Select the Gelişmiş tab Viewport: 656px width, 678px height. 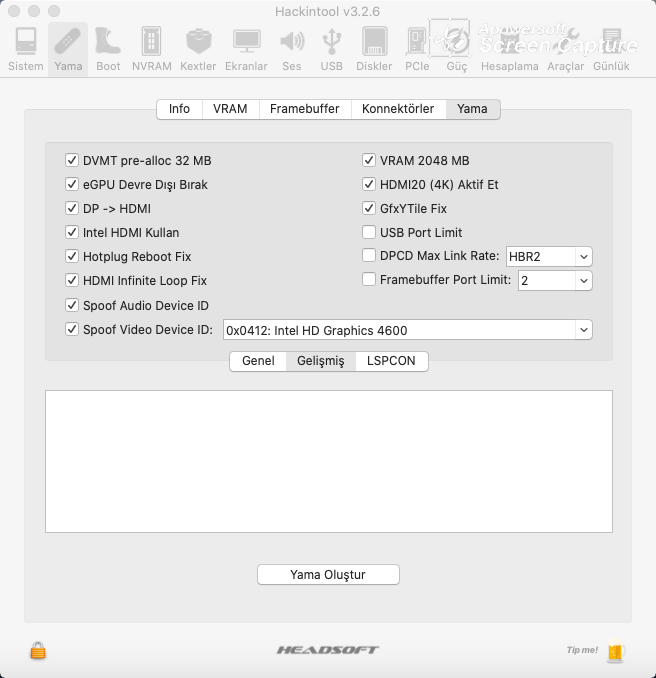[321, 361]
